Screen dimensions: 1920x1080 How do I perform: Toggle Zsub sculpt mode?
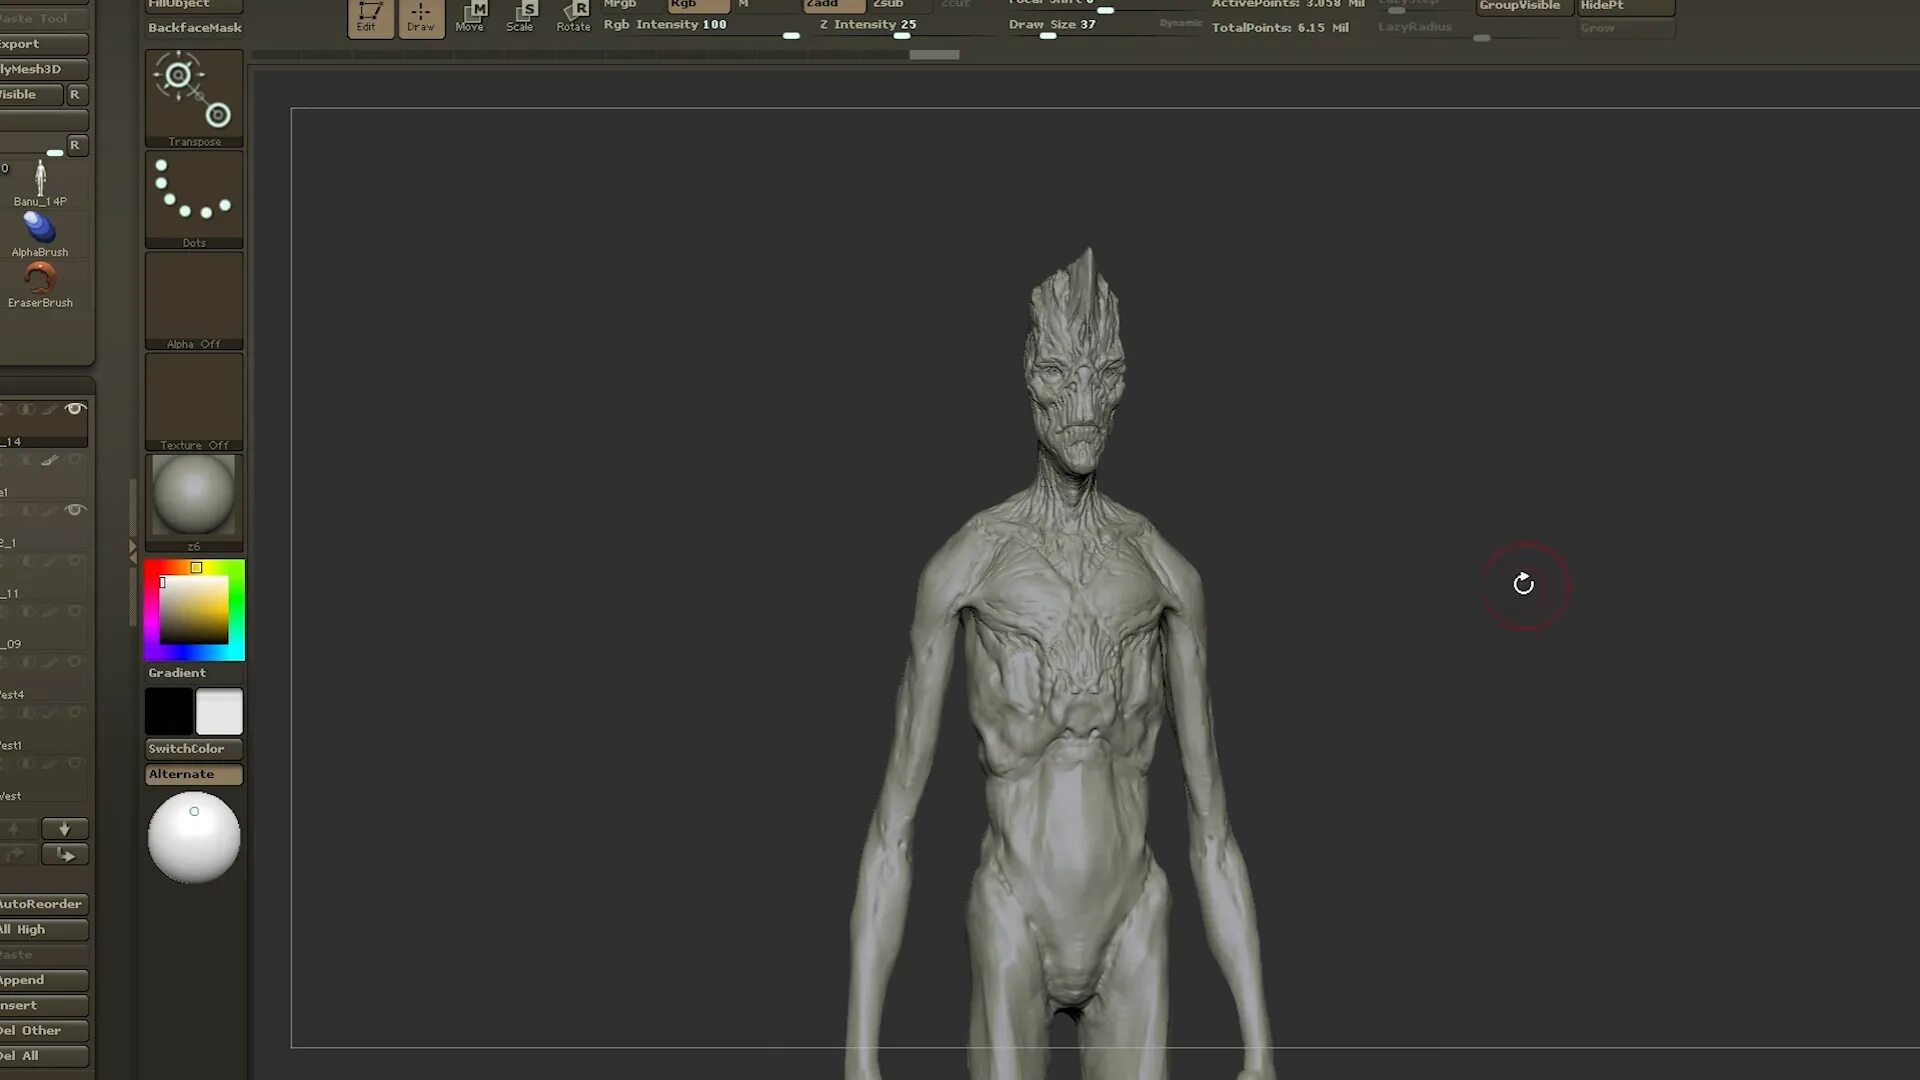click(901, 5)
